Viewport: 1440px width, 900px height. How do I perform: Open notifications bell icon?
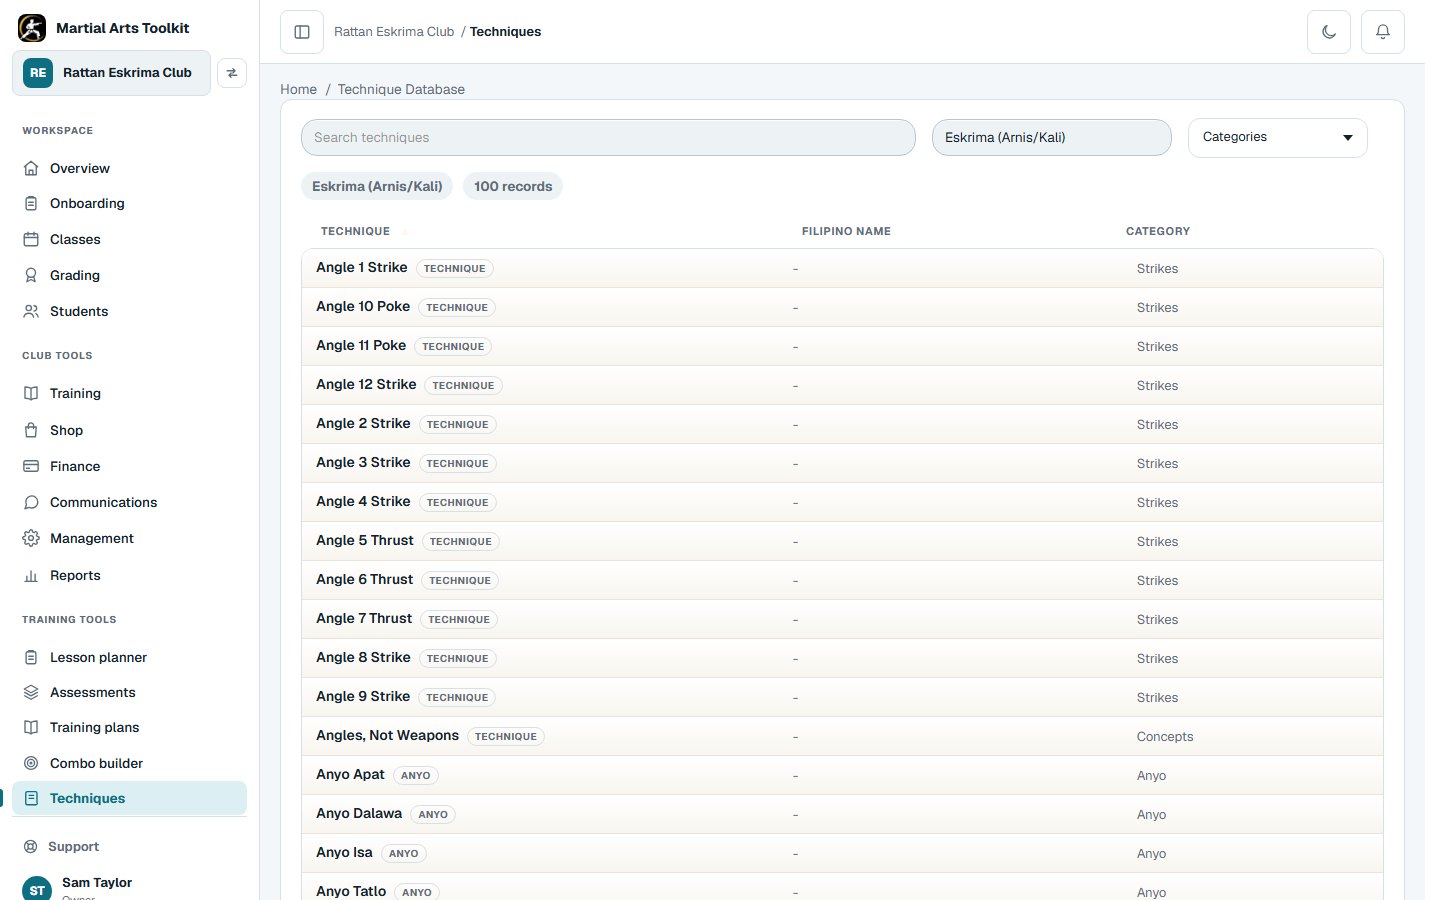pyautogui.click(x=1383, y=32)
